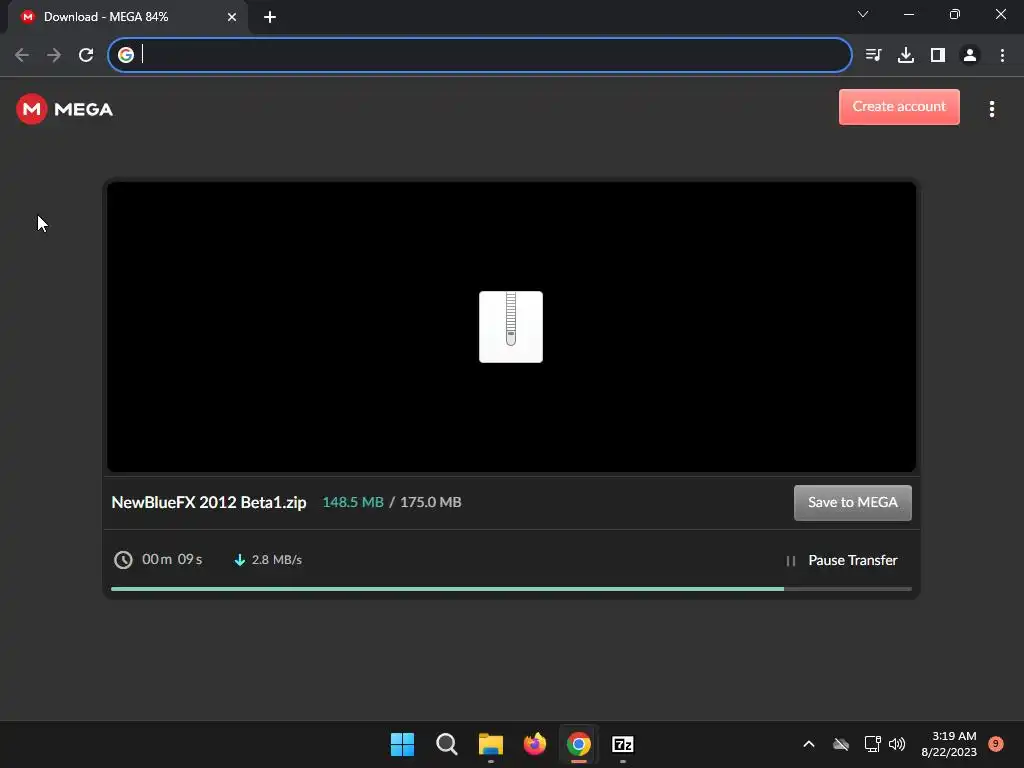This screenshot has width=1024, height=768.
Task: Open taskbar Search
Action: (447, 744)
